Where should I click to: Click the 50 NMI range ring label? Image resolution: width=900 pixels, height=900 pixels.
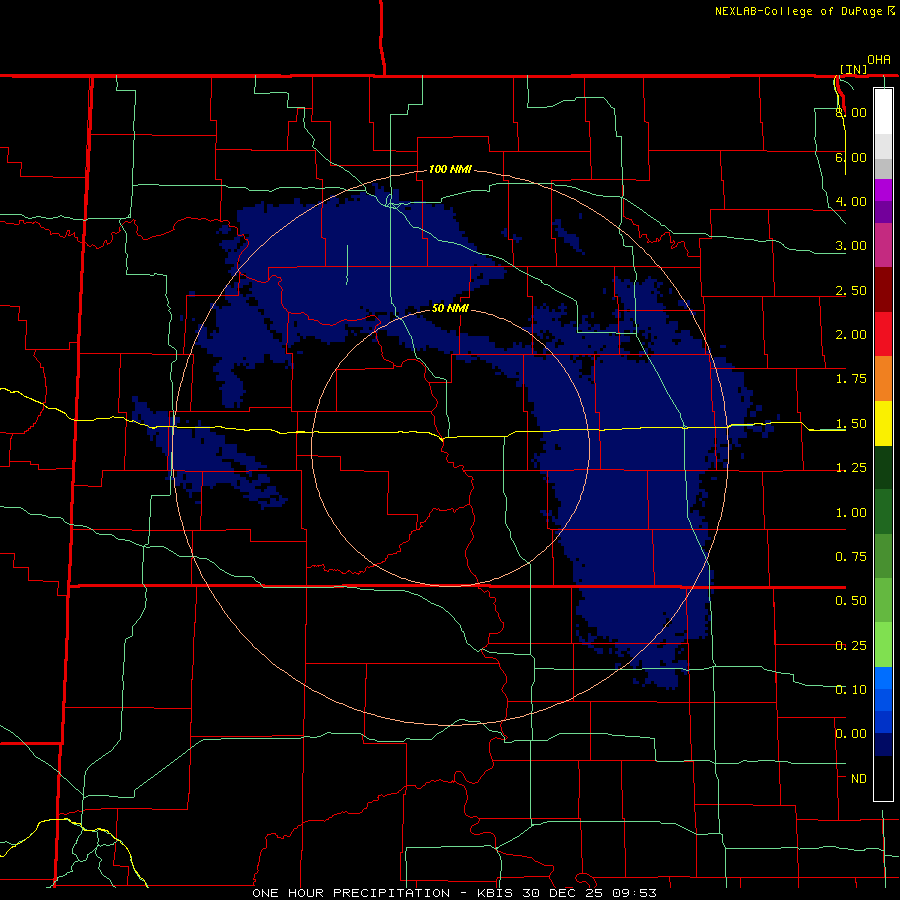[450, 308]
